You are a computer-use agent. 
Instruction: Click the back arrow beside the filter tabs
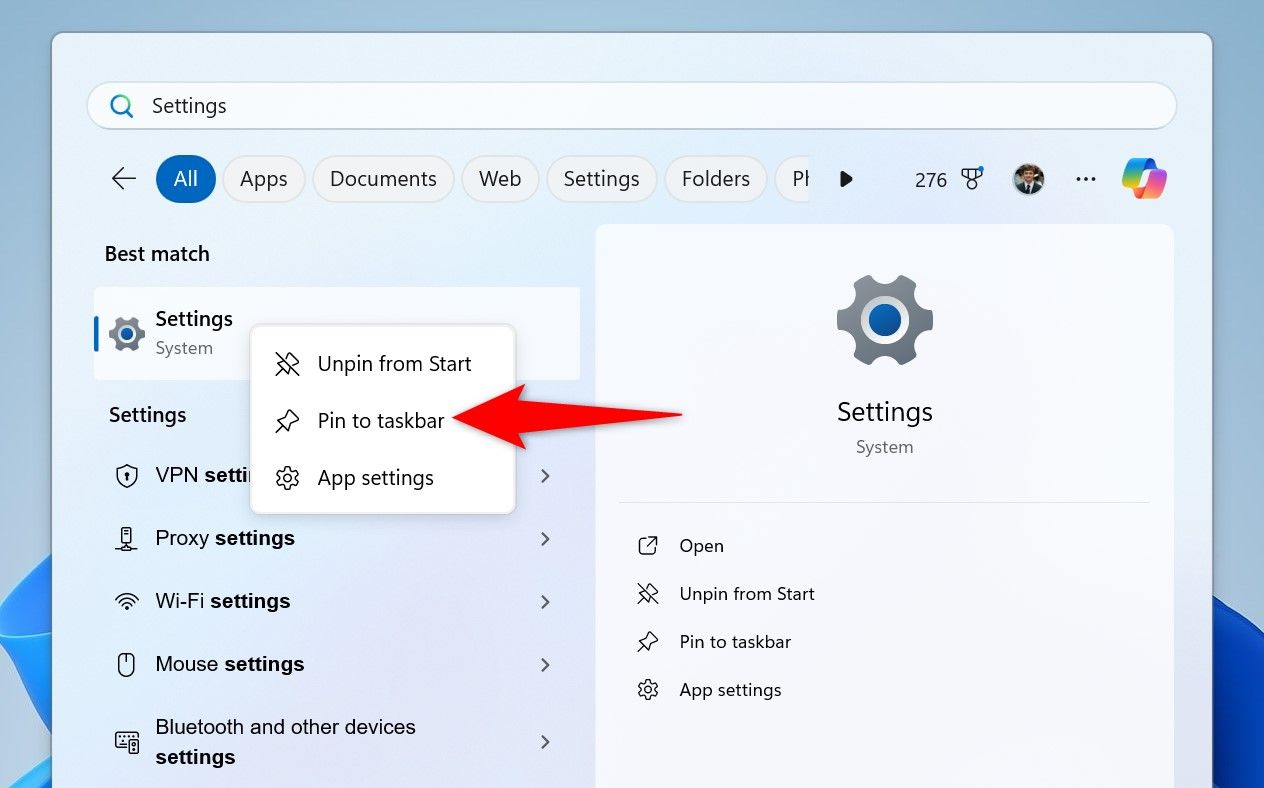click(x=123, y=178)
